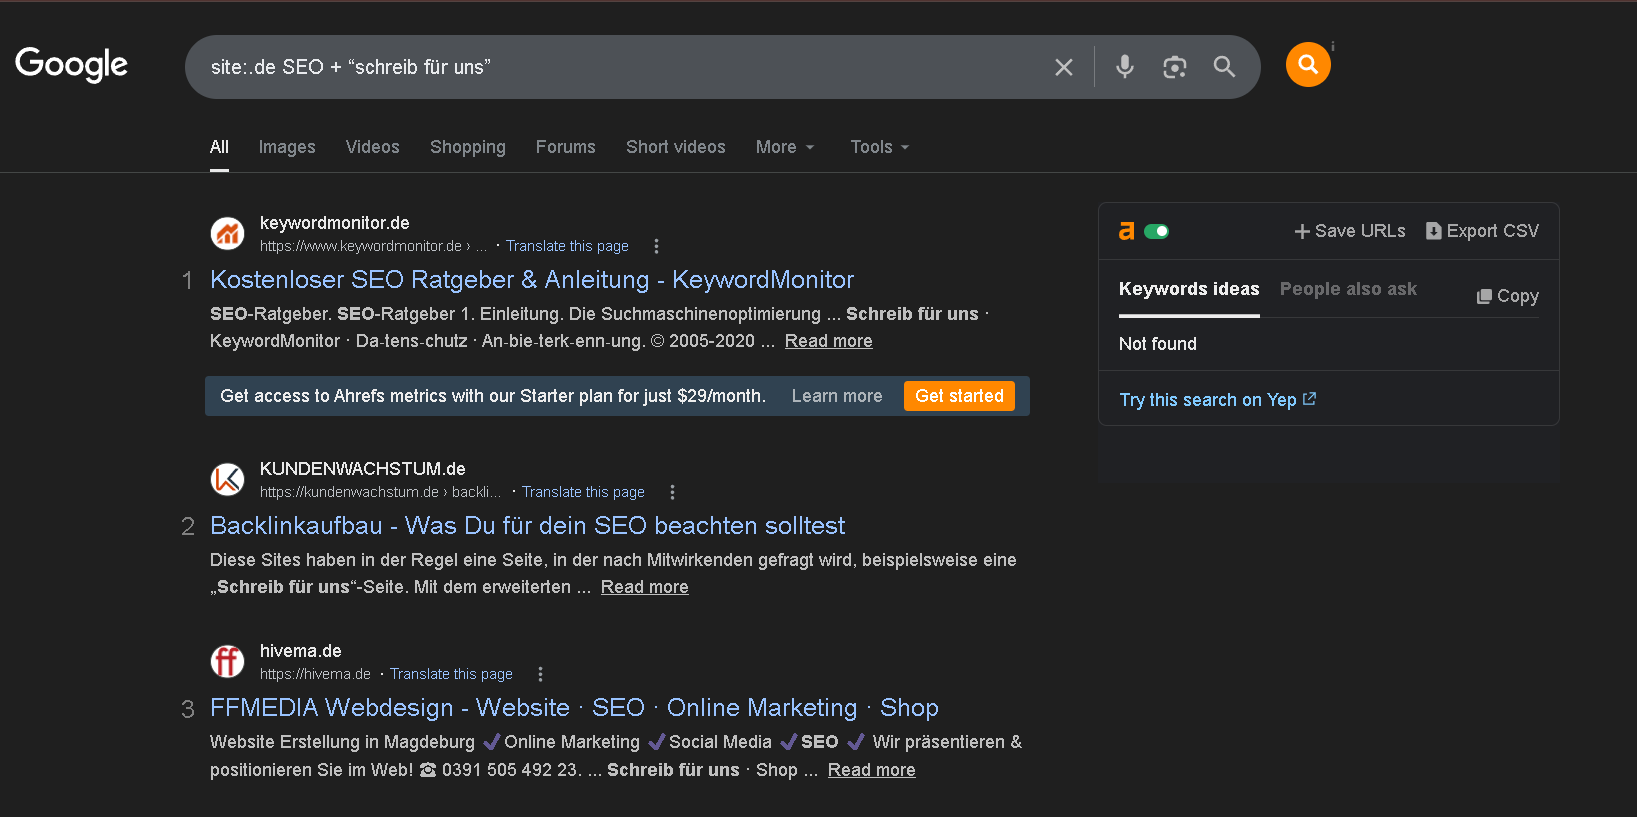1637x817 pixels.
Task: Read more of Backlinkaufbau snippet
Action: pos(644,587)
